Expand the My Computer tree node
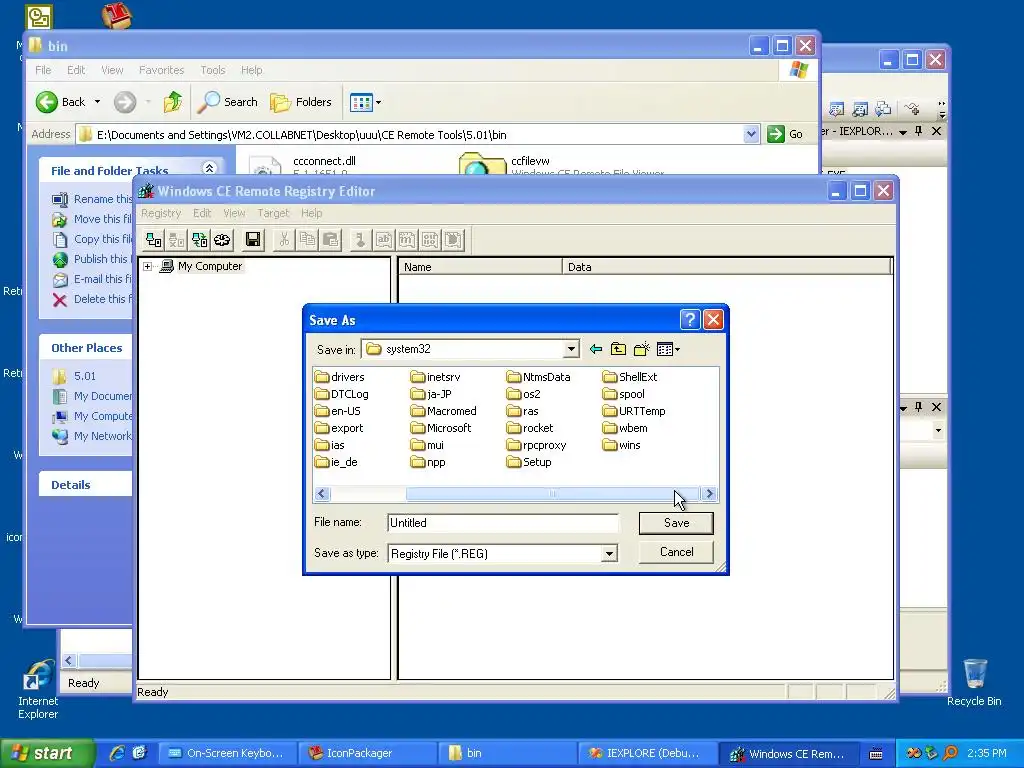Image resolution: width=1024 pixels, height=768 pixels. pos(148,266)
